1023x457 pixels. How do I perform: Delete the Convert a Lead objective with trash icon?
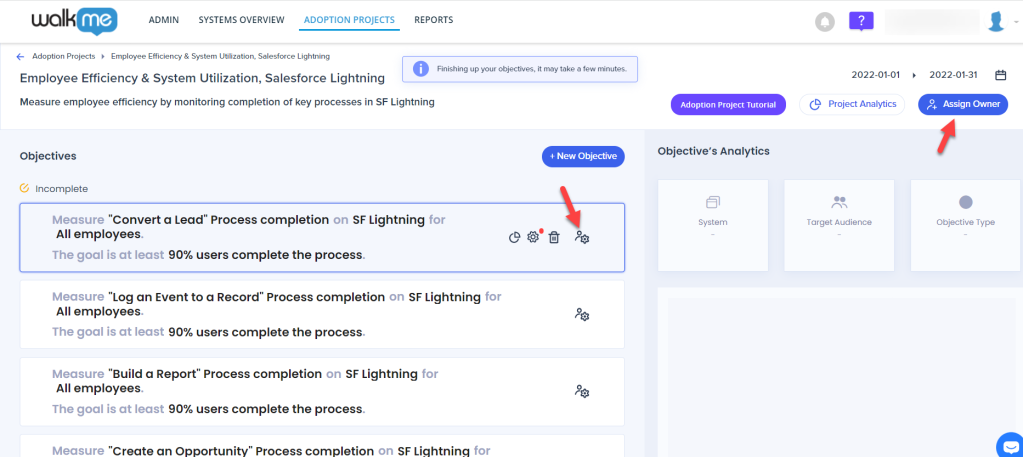[553, 237]
